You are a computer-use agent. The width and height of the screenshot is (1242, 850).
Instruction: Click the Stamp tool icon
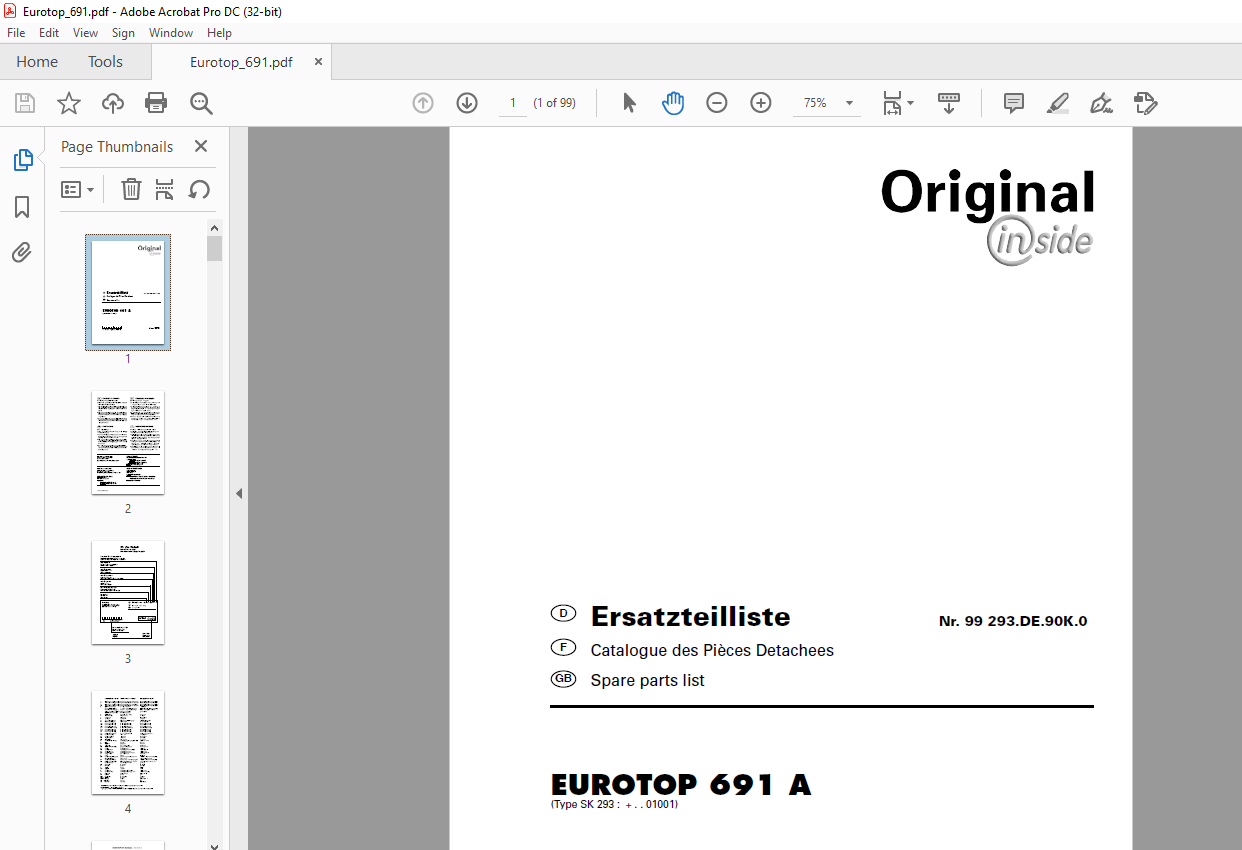point(1146,103)
